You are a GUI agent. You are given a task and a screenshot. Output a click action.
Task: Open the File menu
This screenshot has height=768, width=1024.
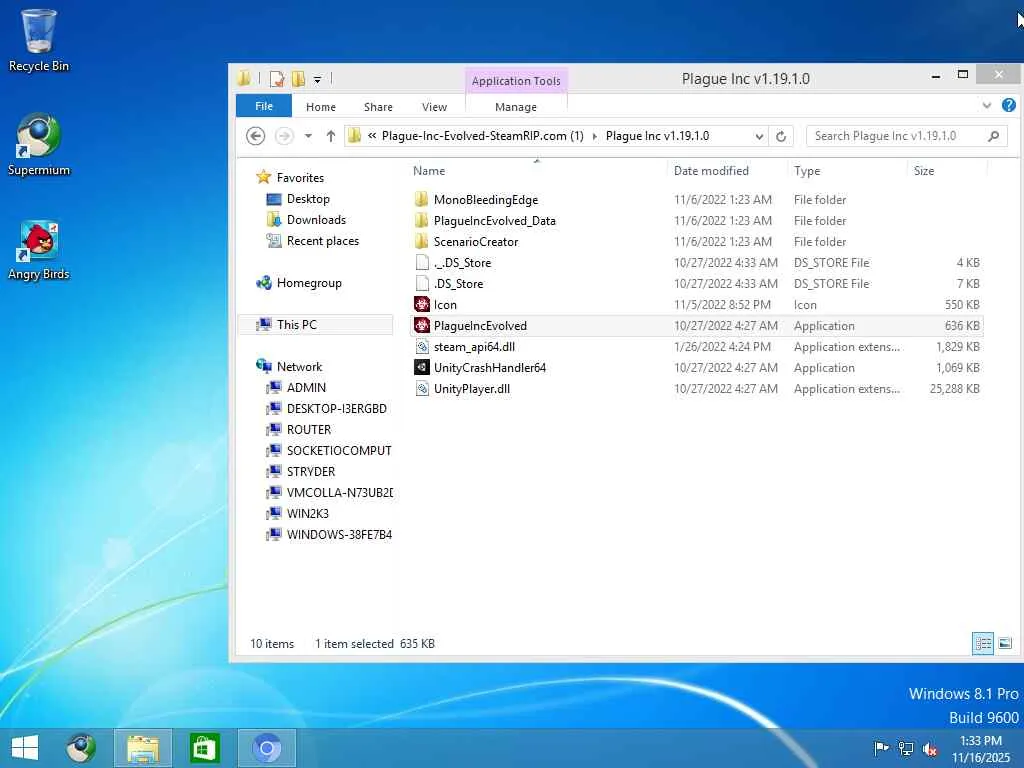(x=264, y=106)
